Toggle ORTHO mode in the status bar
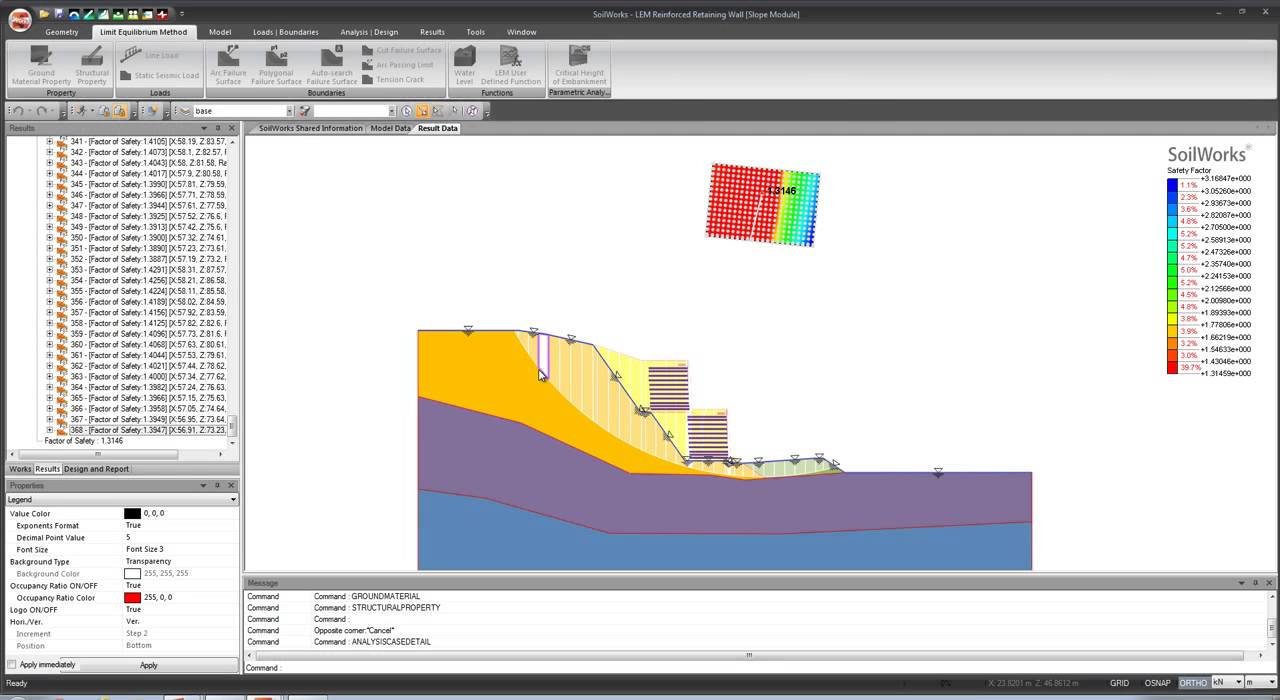Screen dimensions: 1280x700 coord(1193,683)
